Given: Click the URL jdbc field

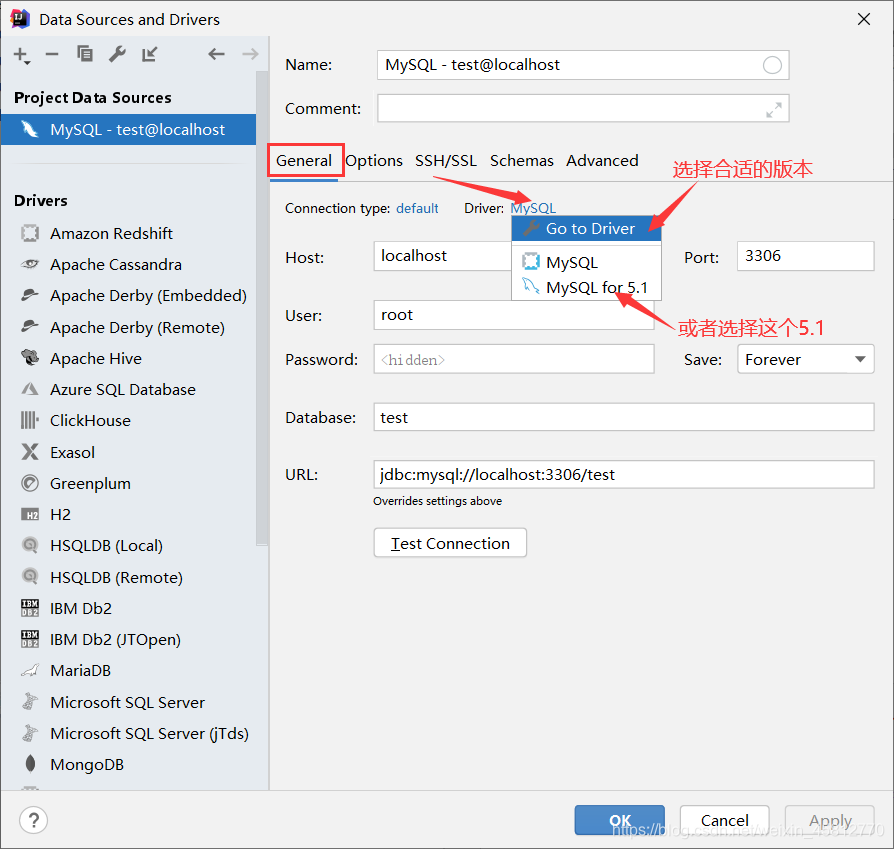Looking at the screenshot, I should point(624,474).
